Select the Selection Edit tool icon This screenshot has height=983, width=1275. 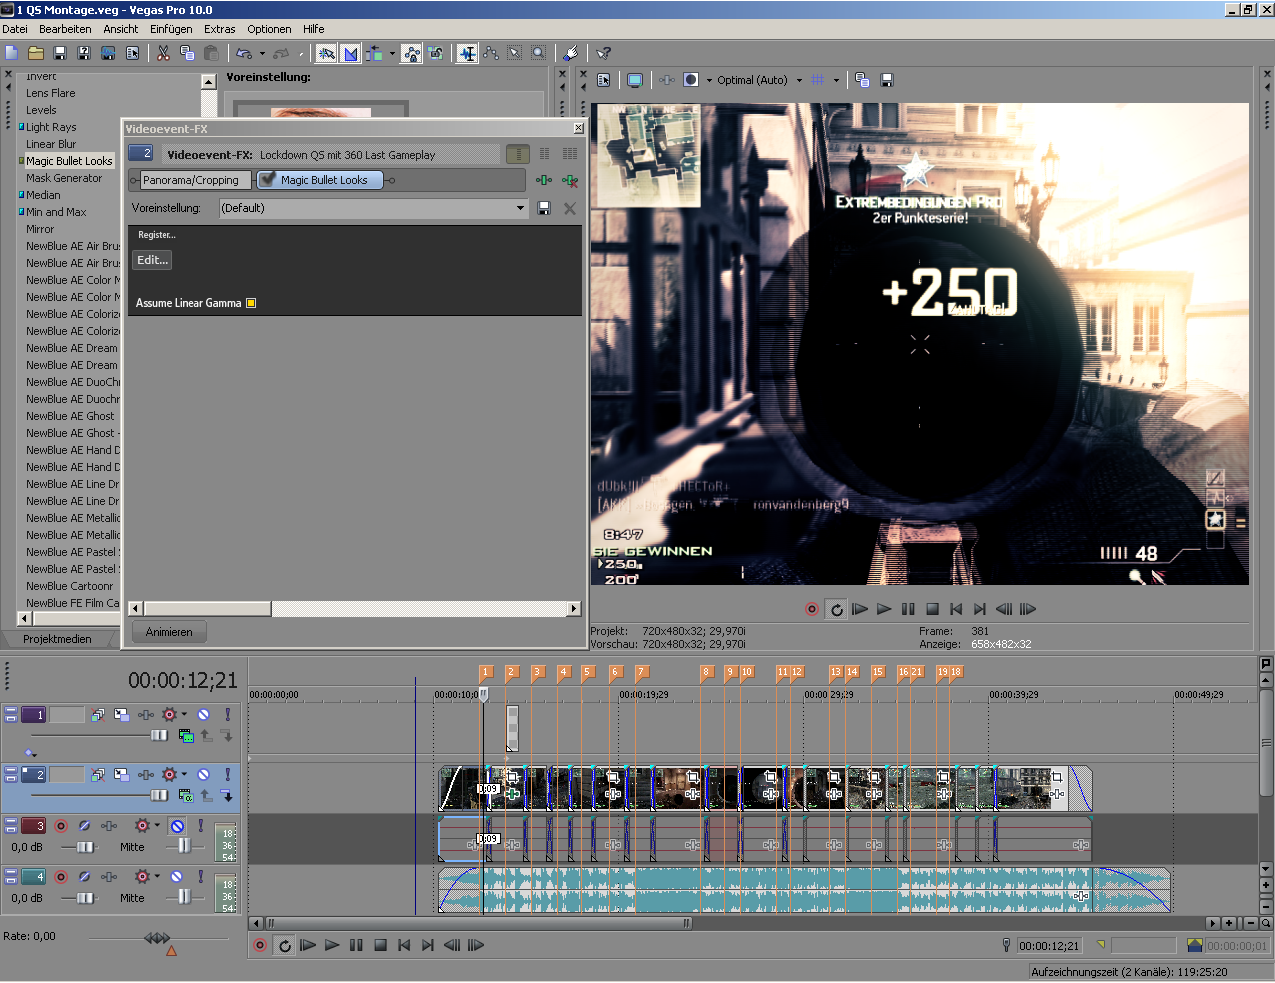tap(515, 53)
